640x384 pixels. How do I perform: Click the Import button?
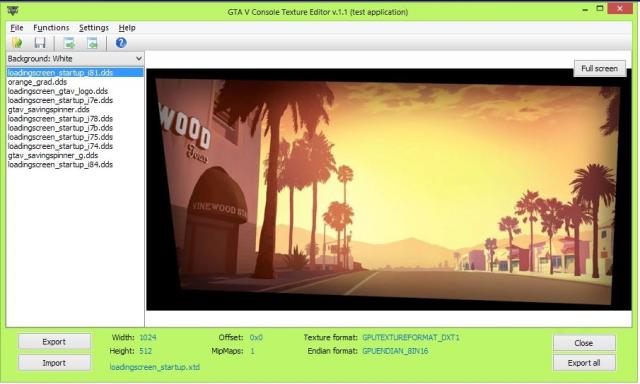coord(54,363)
